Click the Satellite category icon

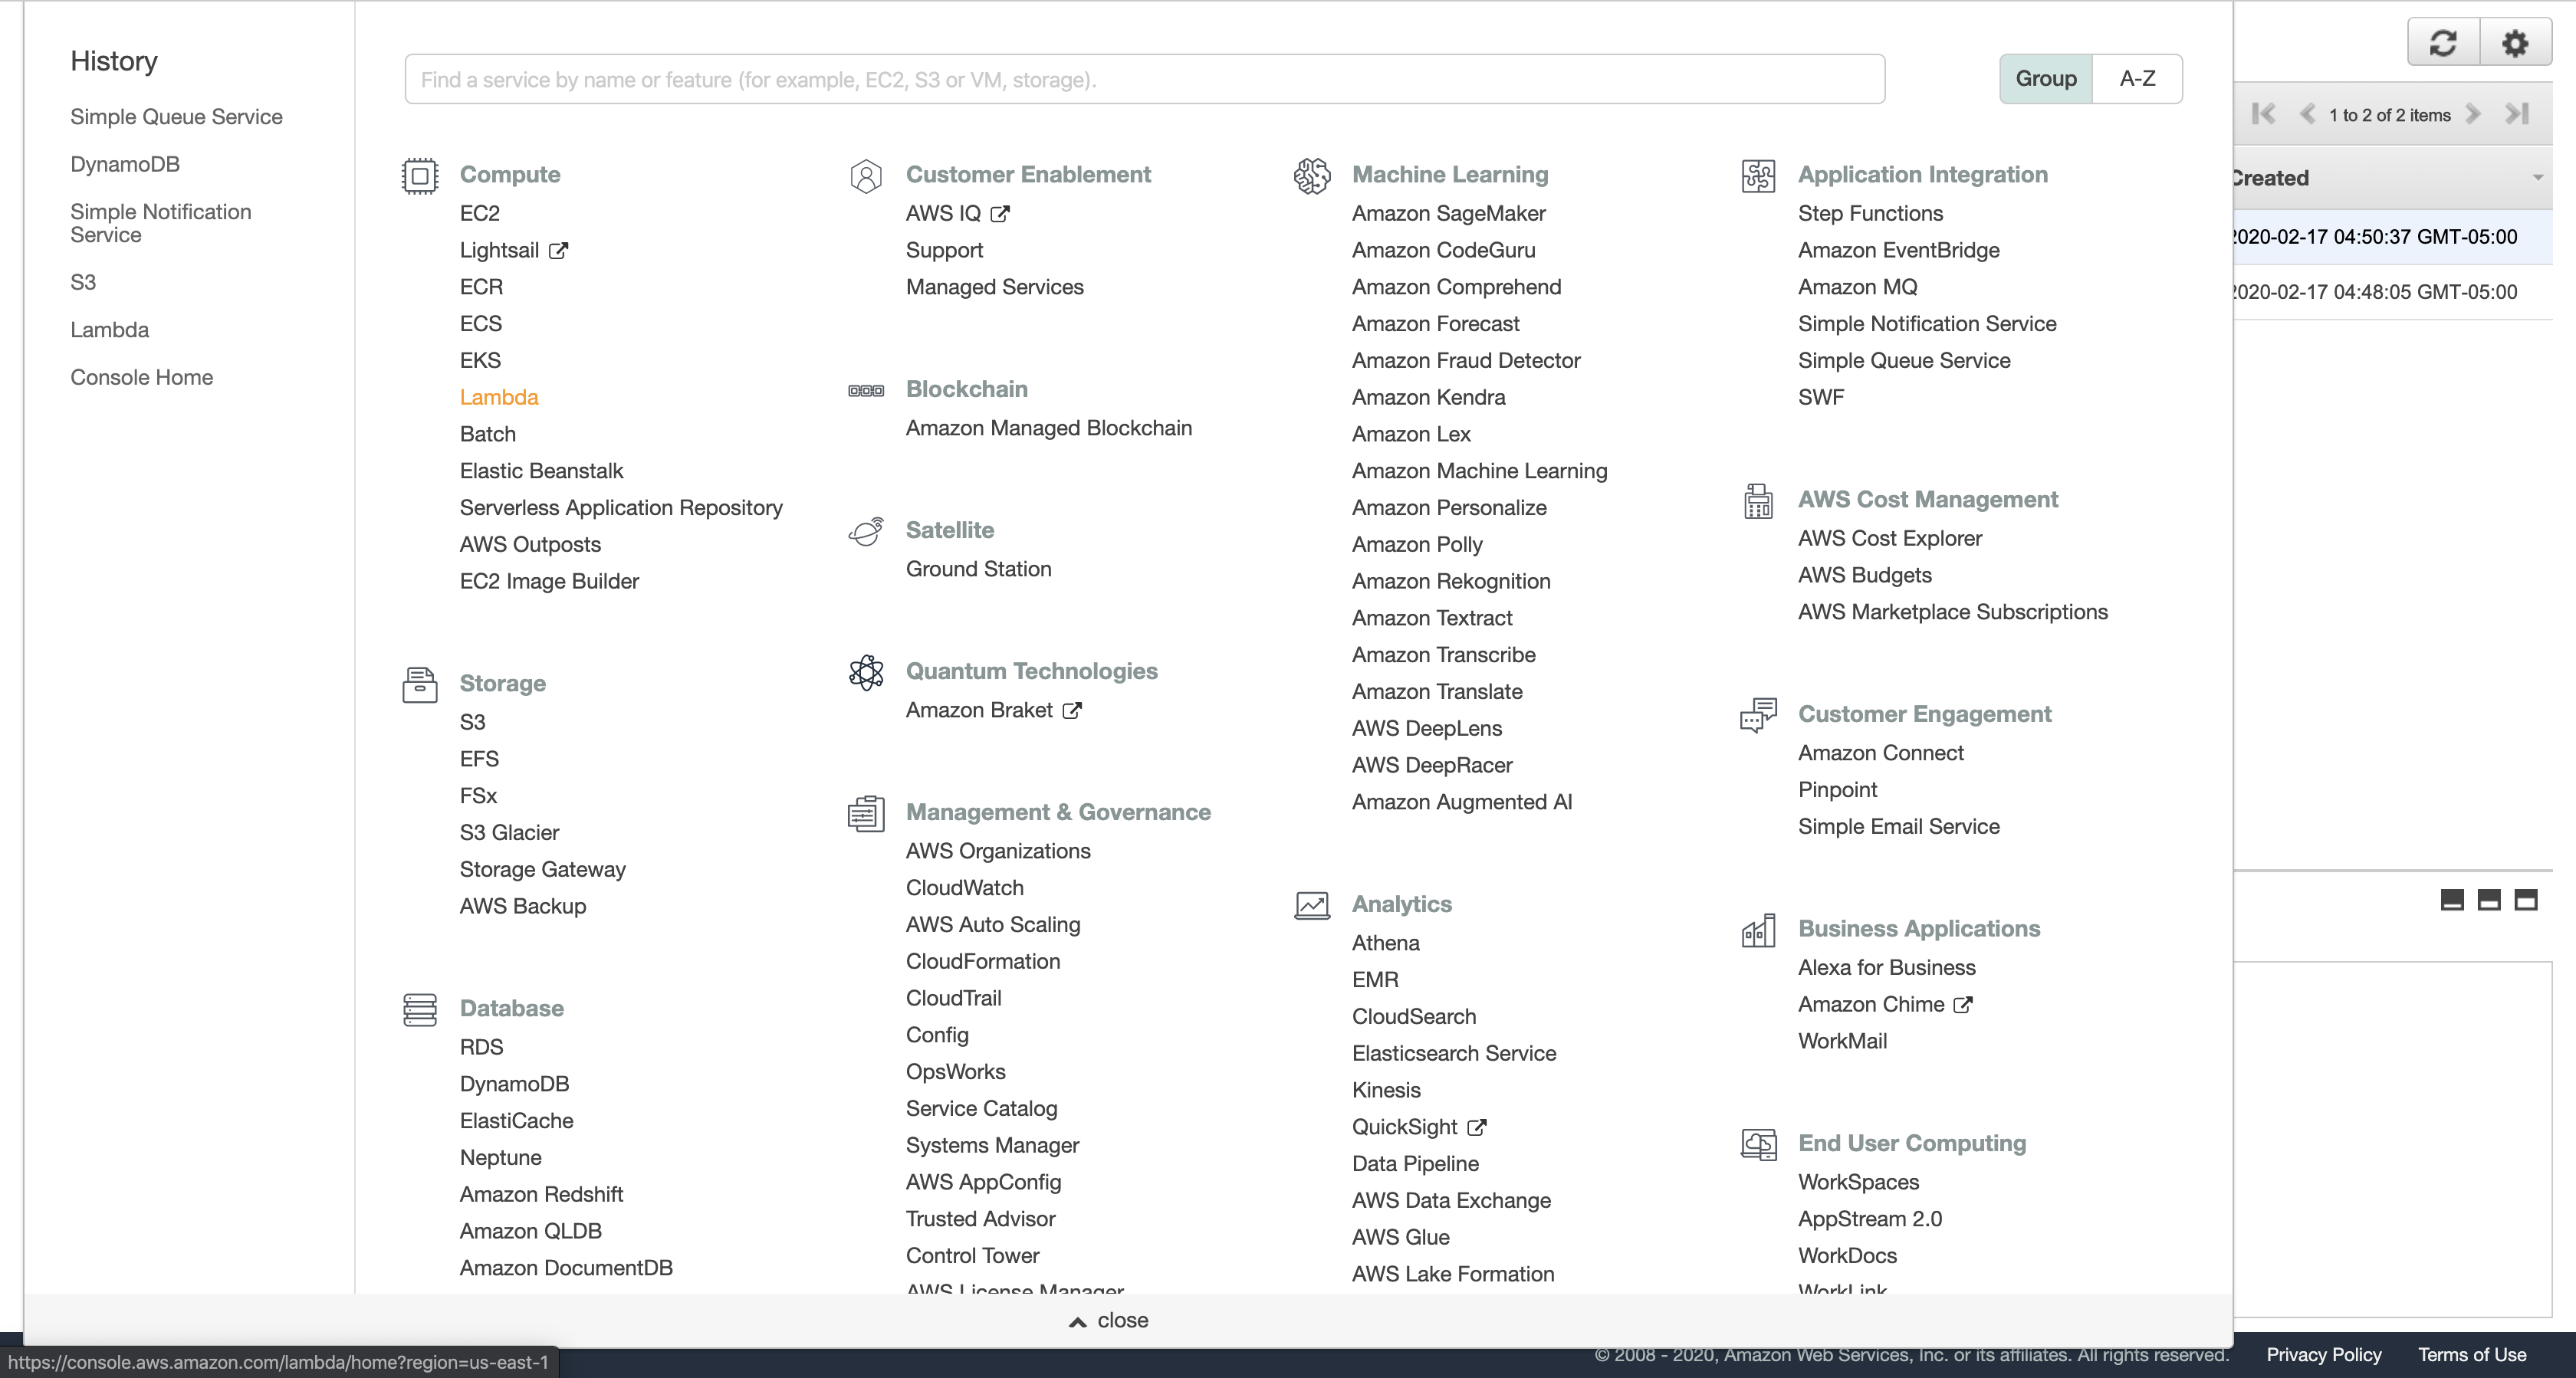click(865, 531)
